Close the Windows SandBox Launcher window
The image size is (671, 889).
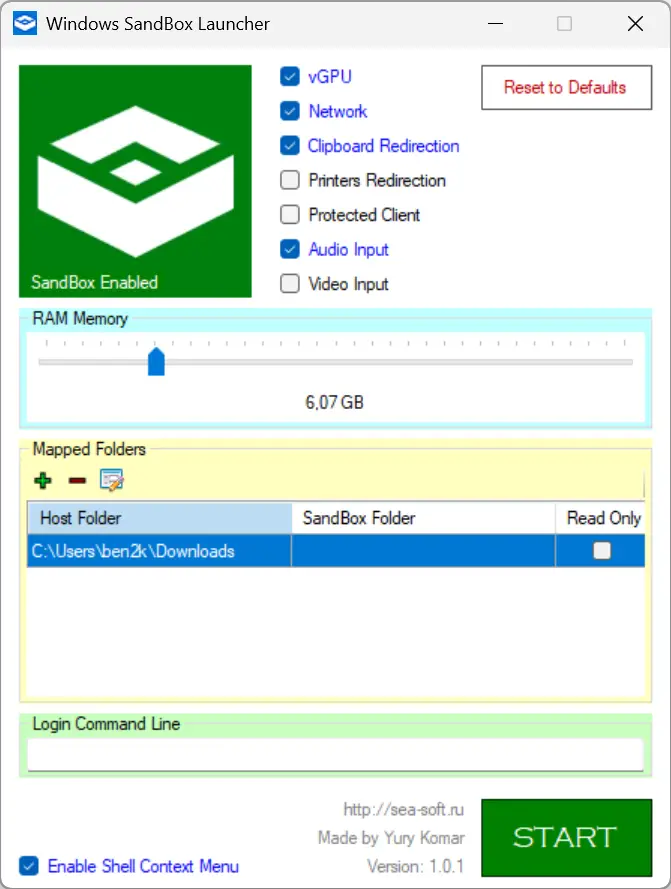coord(635,23)
